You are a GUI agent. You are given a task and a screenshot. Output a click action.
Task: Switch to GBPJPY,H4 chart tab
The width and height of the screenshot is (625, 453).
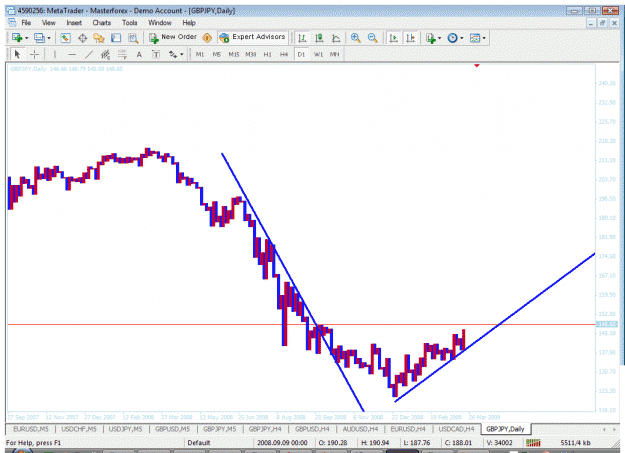tap(265, 429)
